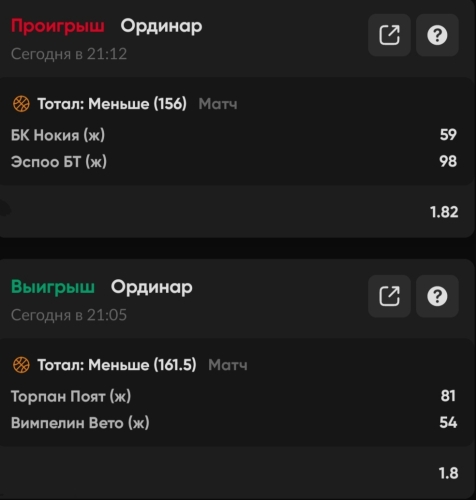Tap basketball icon beside Тотал: Меньше (161.5)
This screenshot has height=500, width=476.
point(21,365)
